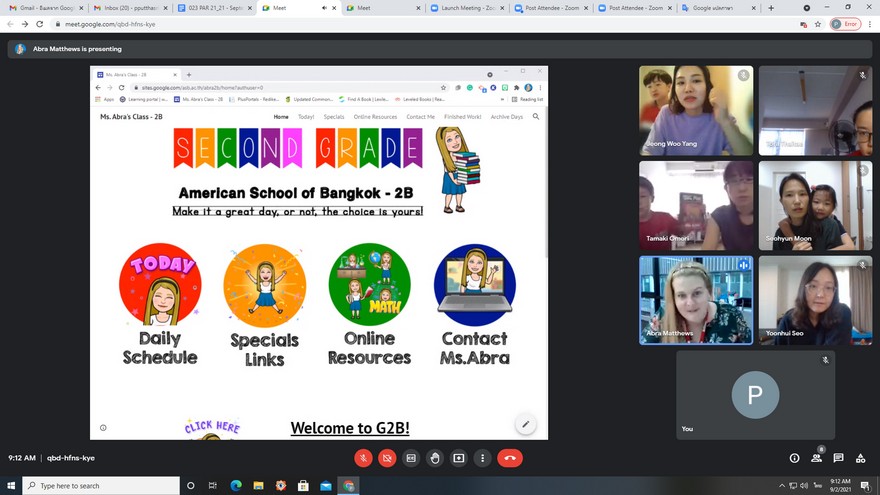Open the Chrome profile Error button

pos(845,24)
